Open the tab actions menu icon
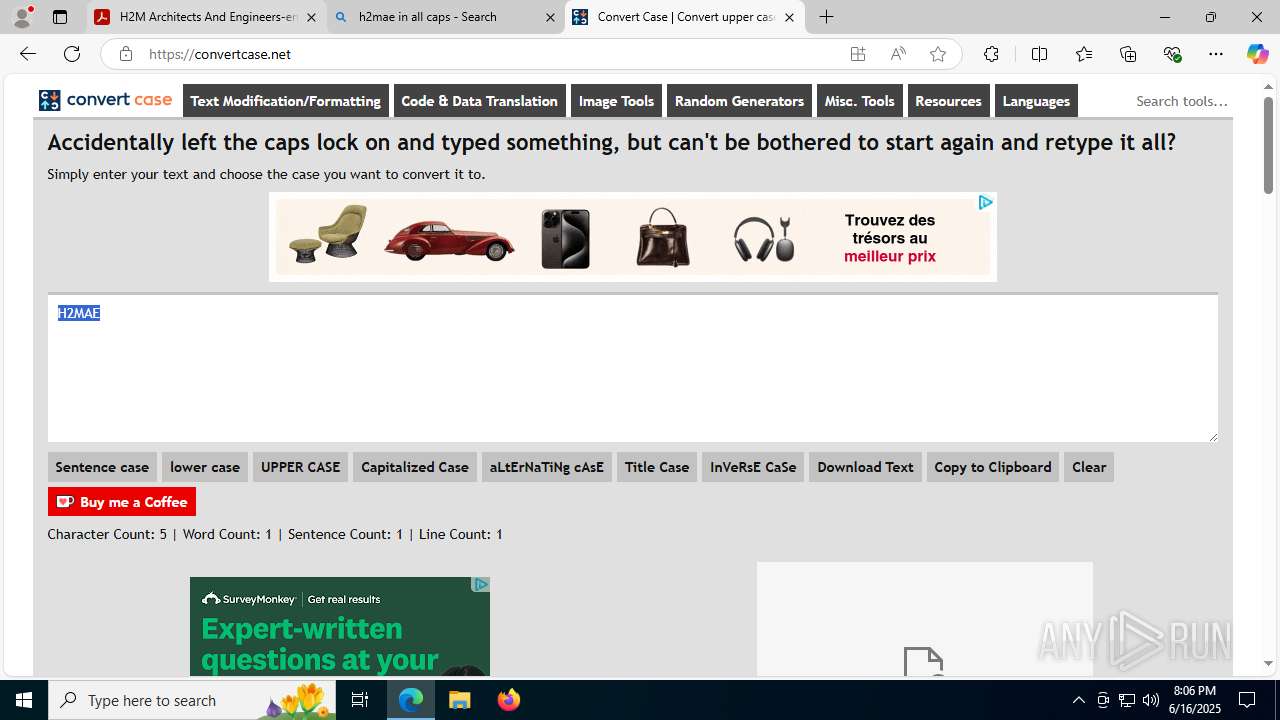1280x720 pixels. (x=60, y=17)
